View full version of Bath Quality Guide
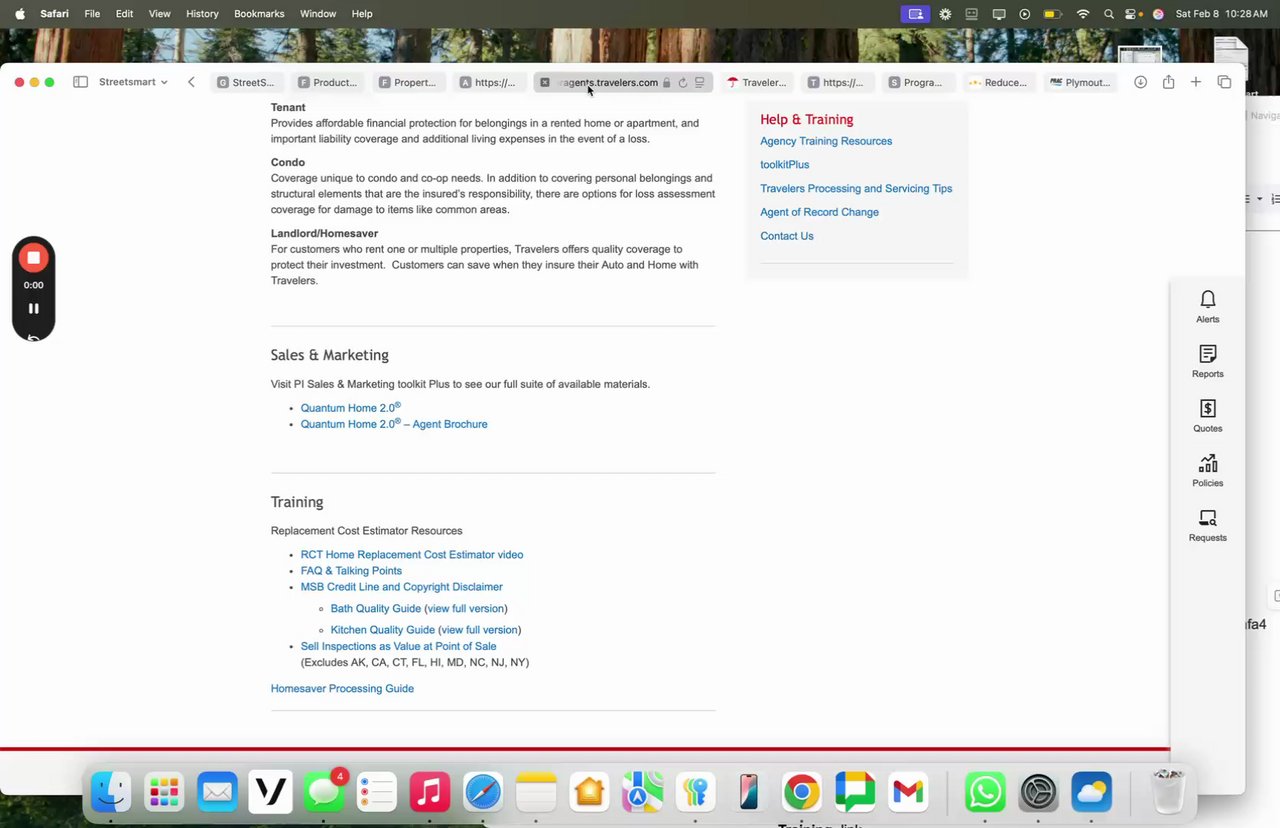The image size is (1280, 828). [466, 609]
